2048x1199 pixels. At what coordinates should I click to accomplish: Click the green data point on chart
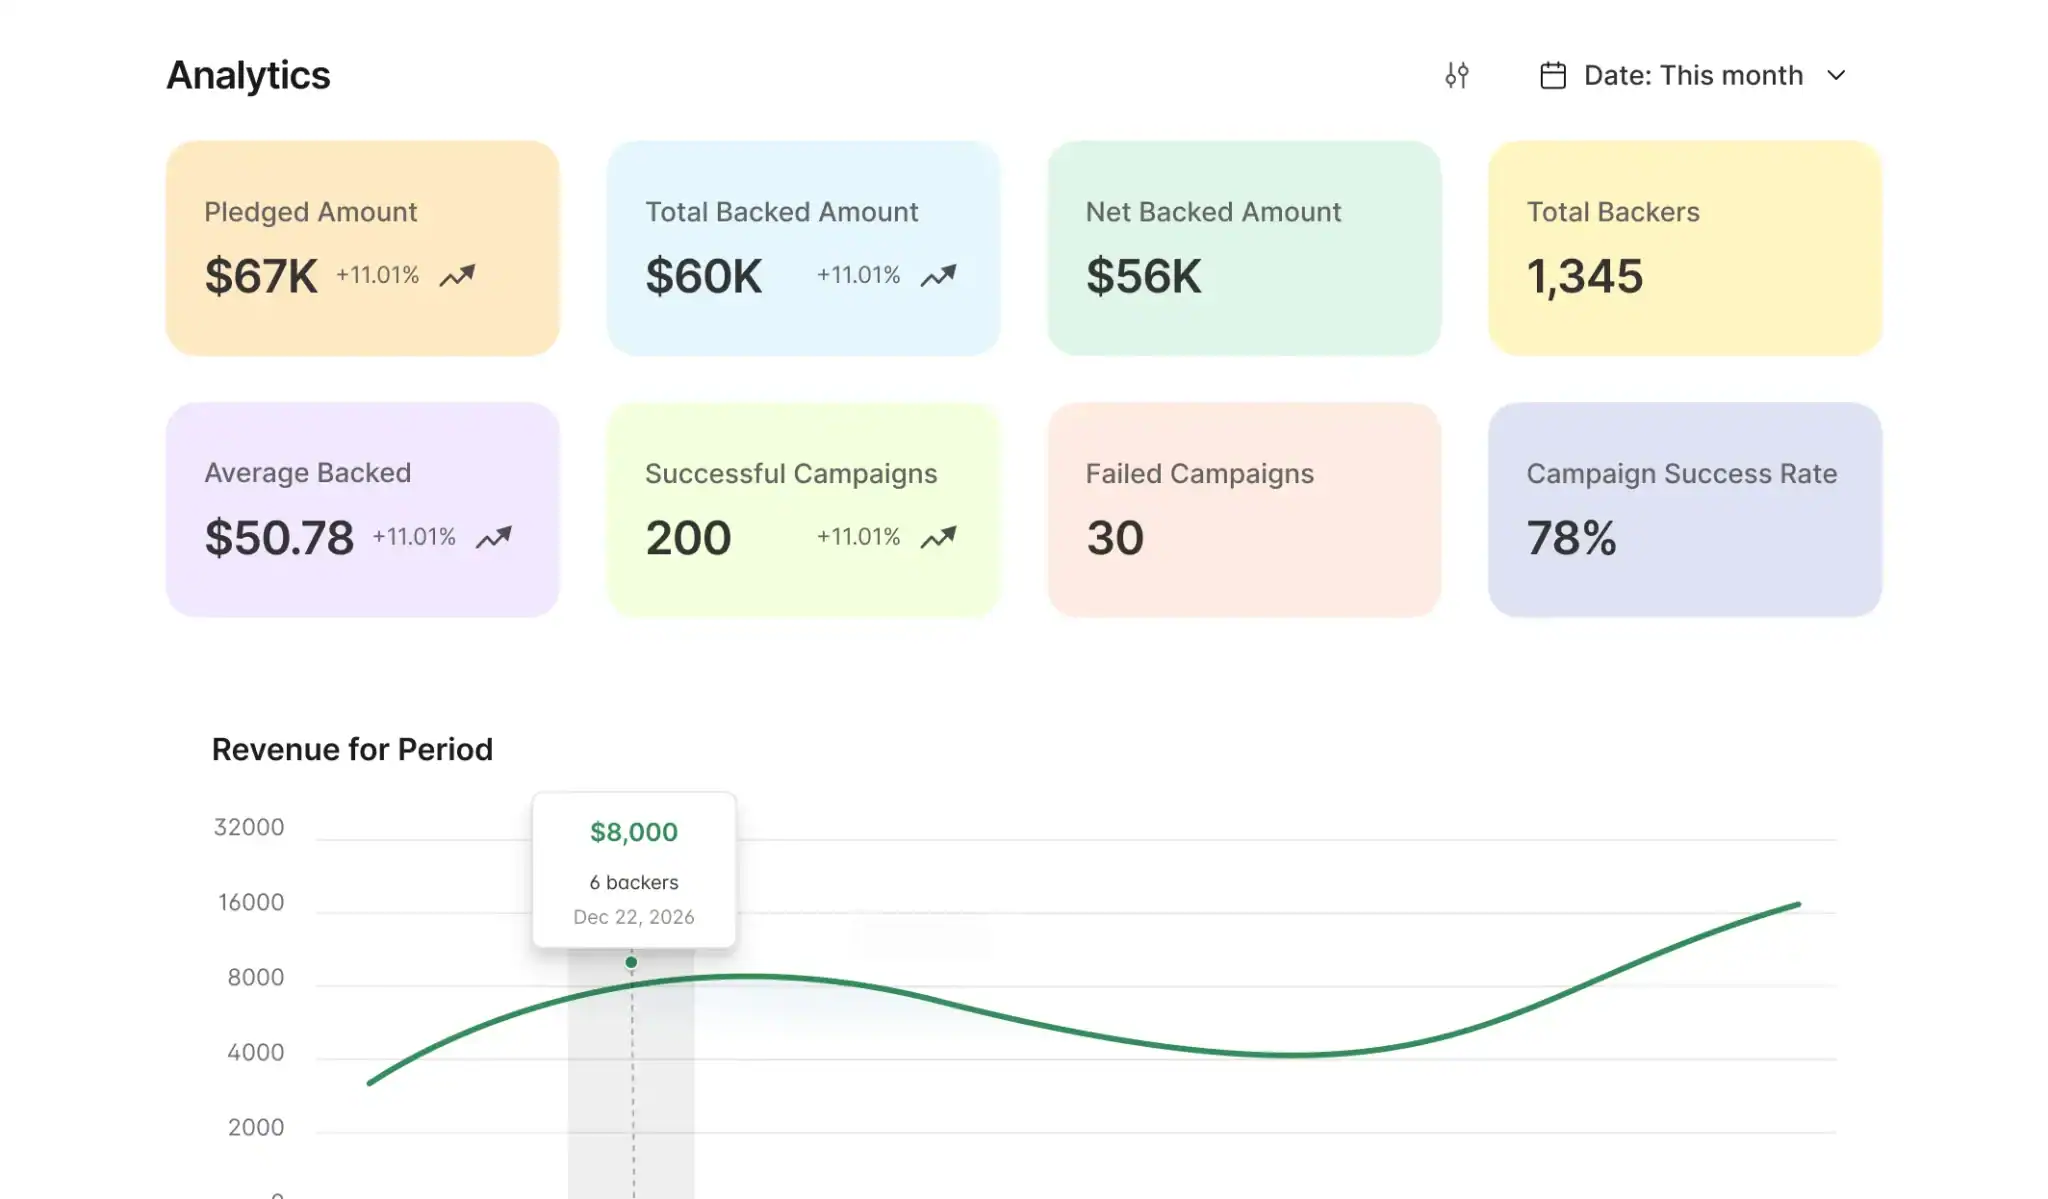coord(631,962)
